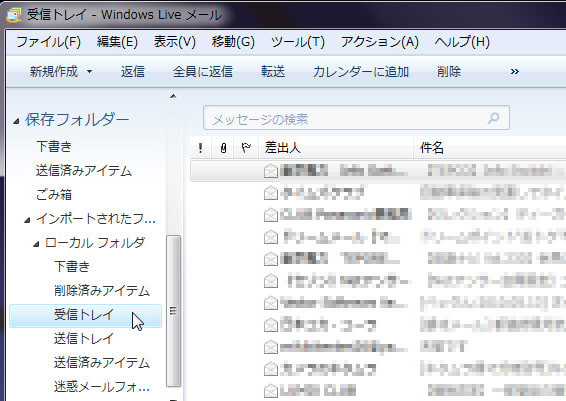The image size is (566, 401).
Task: Collapse the 保存フォルダー section
Action: tap(16, 121)
